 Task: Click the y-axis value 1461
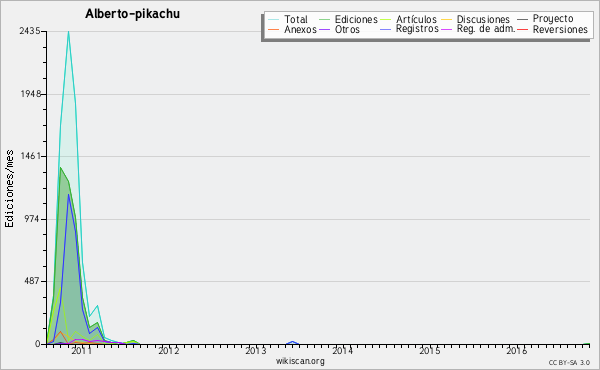click(x=31, y=156)
